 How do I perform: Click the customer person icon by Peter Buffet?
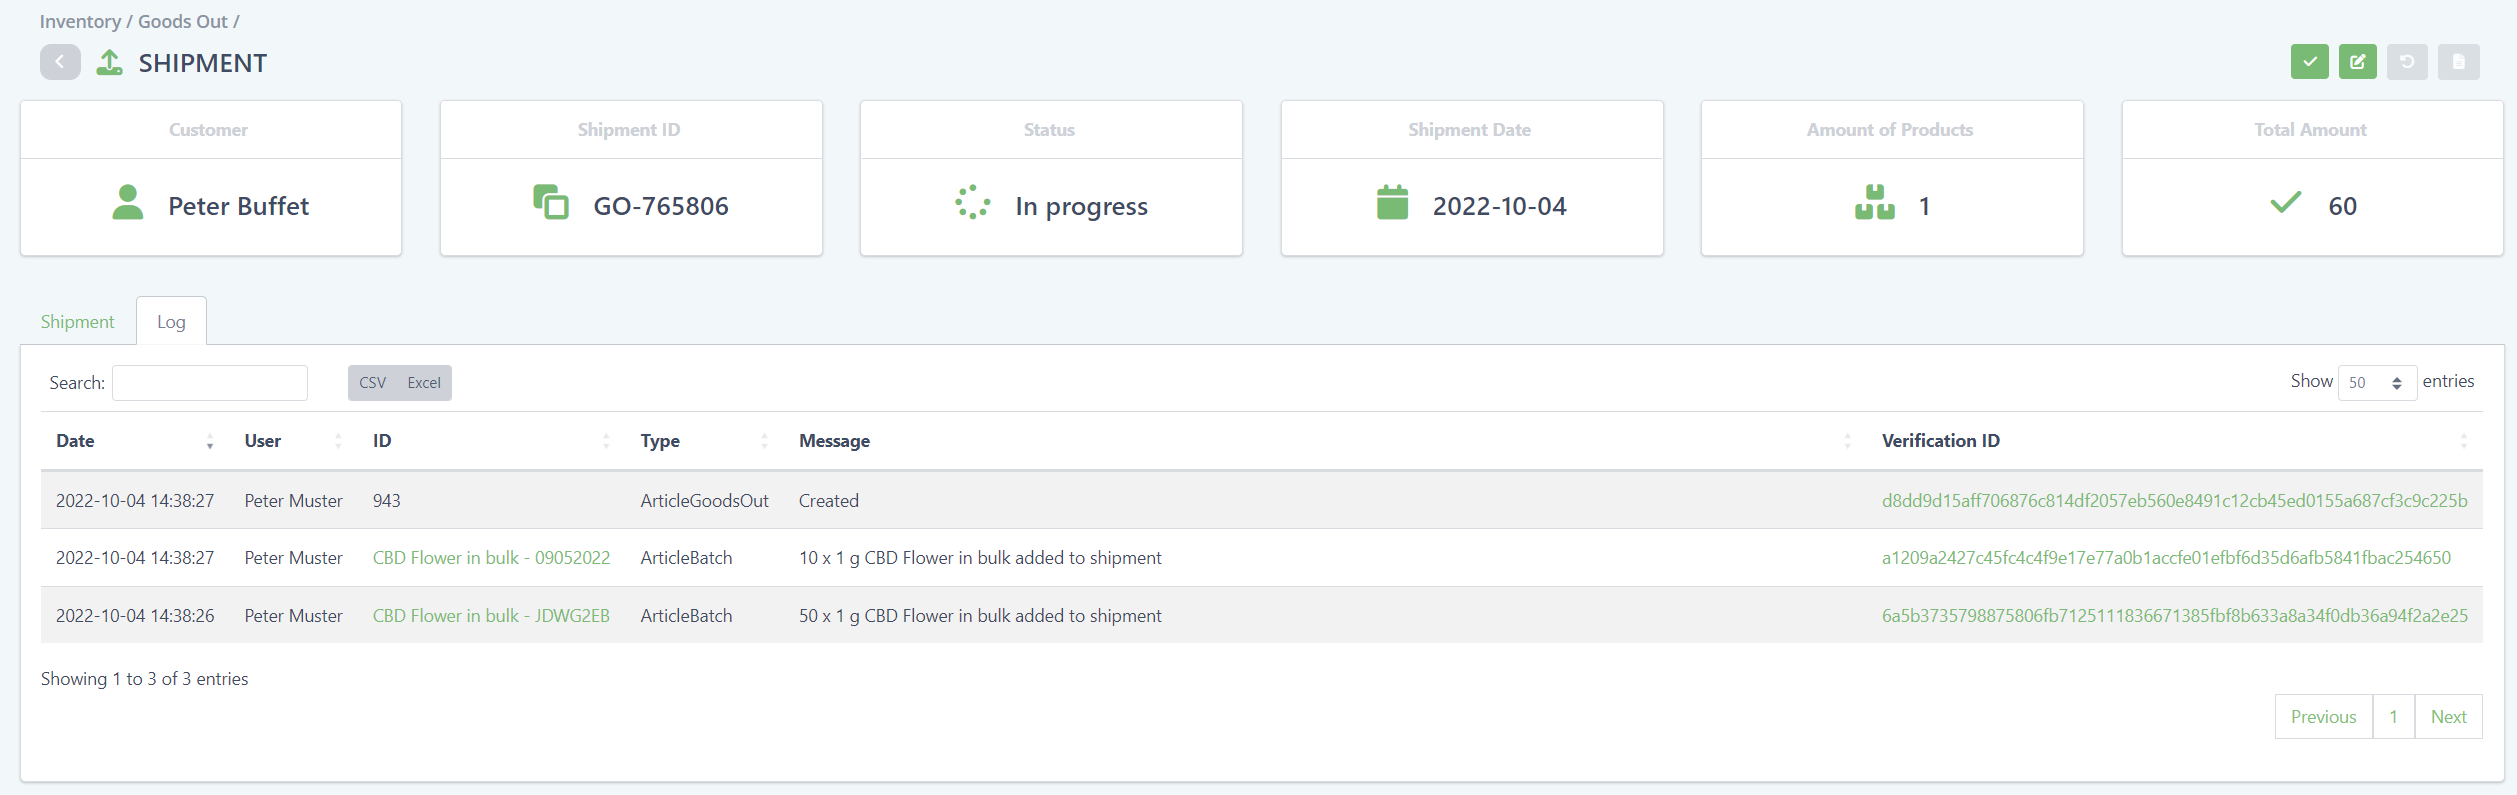coord(127,202)
